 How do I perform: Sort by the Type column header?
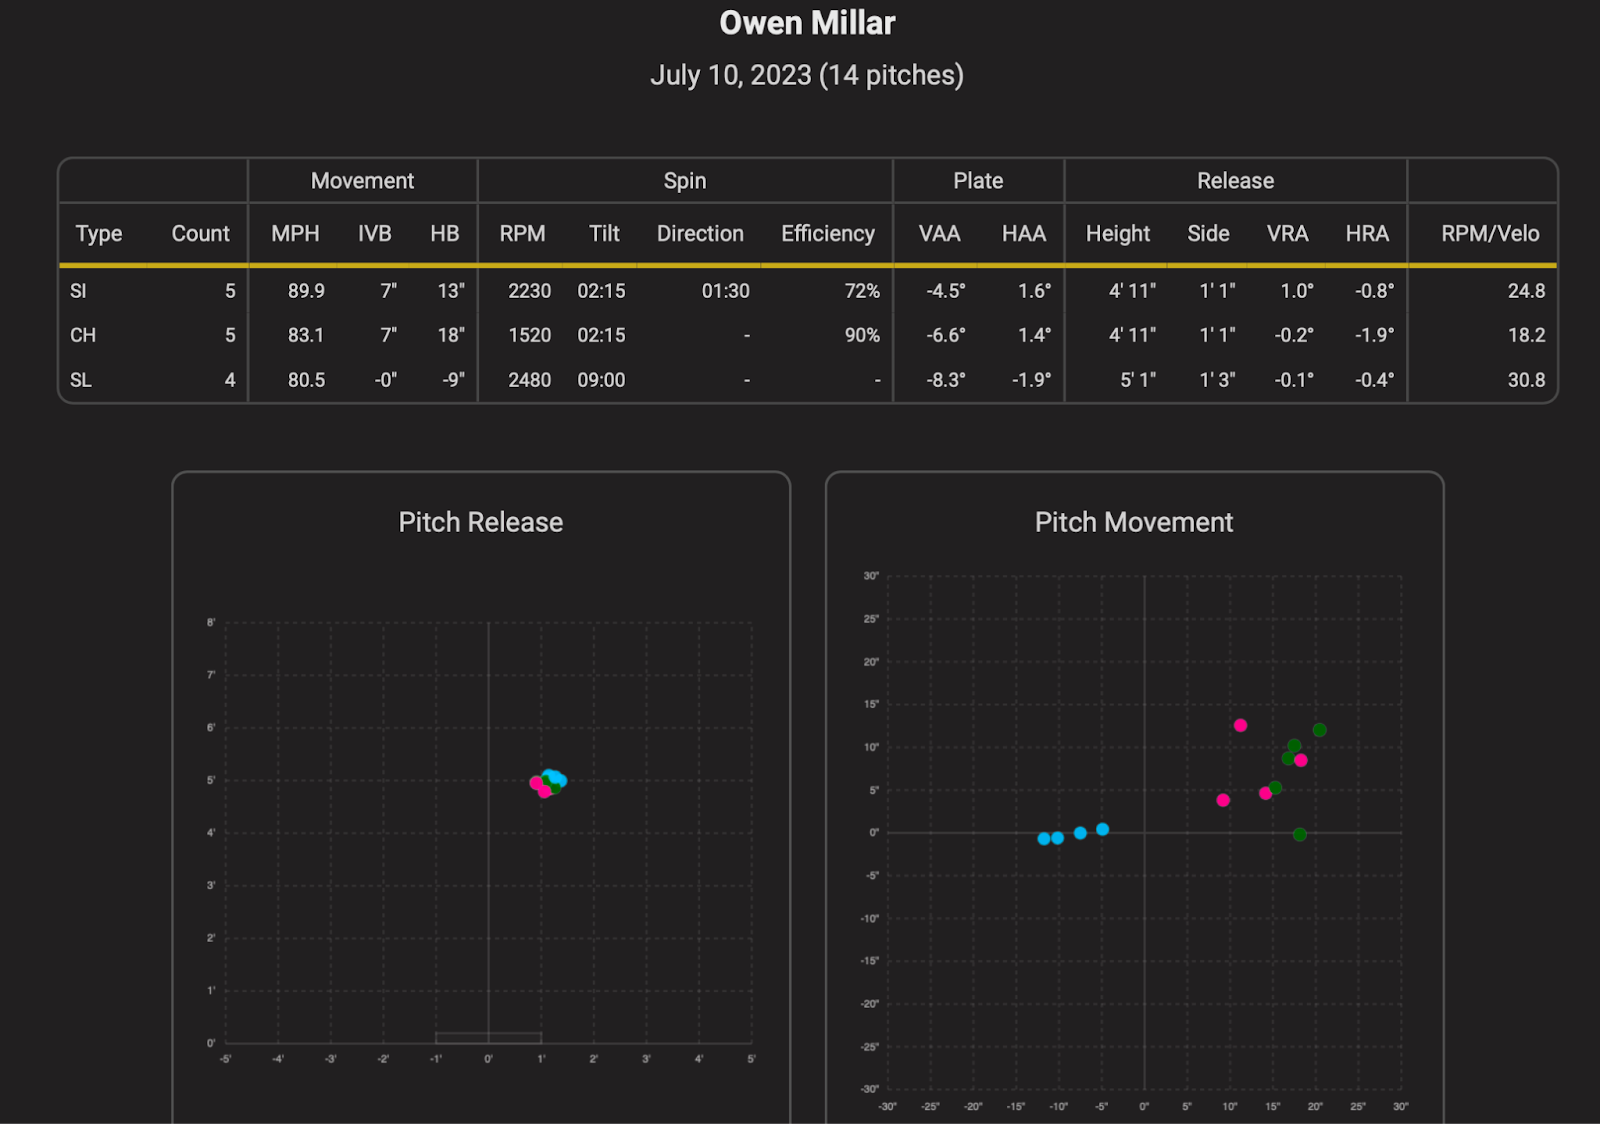[x=99, y=234]
